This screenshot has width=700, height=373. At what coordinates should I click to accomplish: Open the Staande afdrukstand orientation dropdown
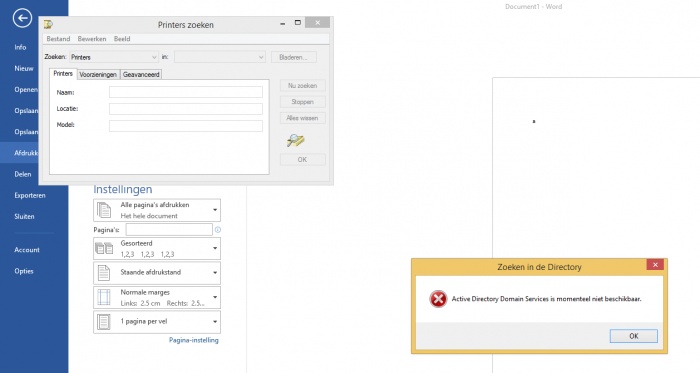click(x=157, y=273)
